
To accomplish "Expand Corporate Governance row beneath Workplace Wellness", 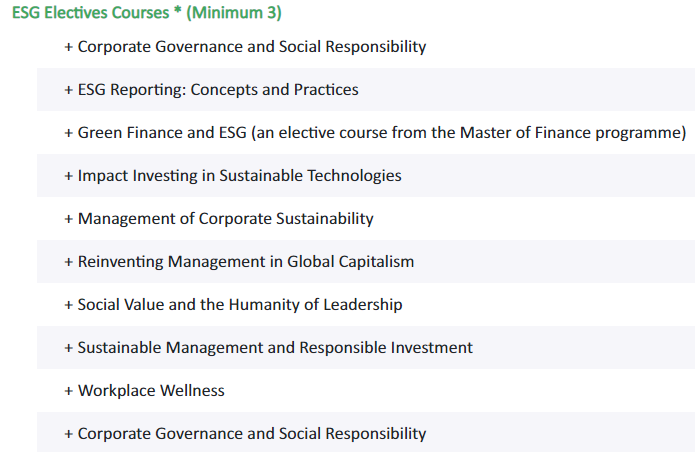I will tap(366, 433).
